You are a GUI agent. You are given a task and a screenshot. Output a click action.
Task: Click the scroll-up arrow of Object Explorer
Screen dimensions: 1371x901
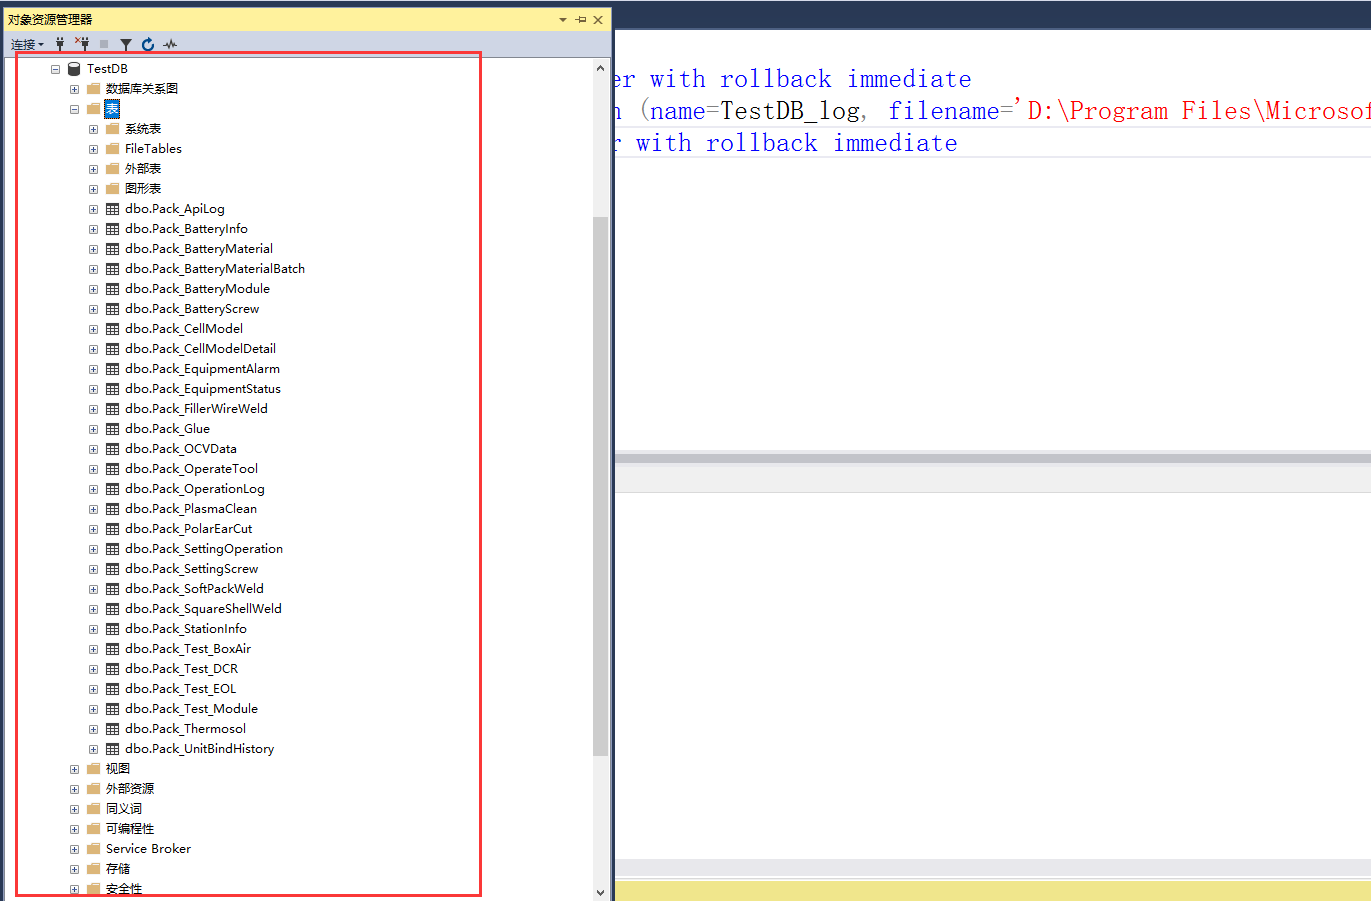click(600, 68)
